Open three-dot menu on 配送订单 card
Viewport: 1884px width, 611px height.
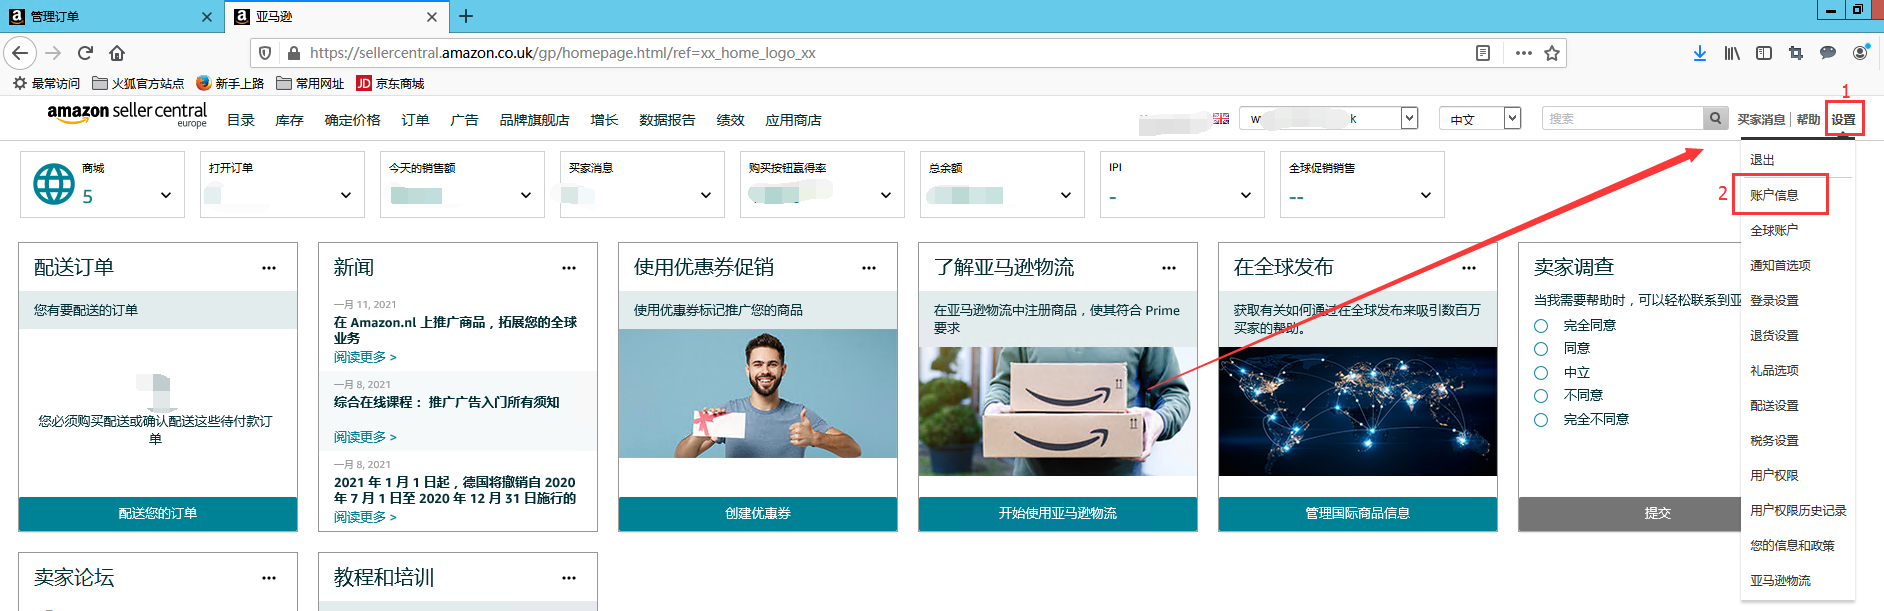click(269, 268)
